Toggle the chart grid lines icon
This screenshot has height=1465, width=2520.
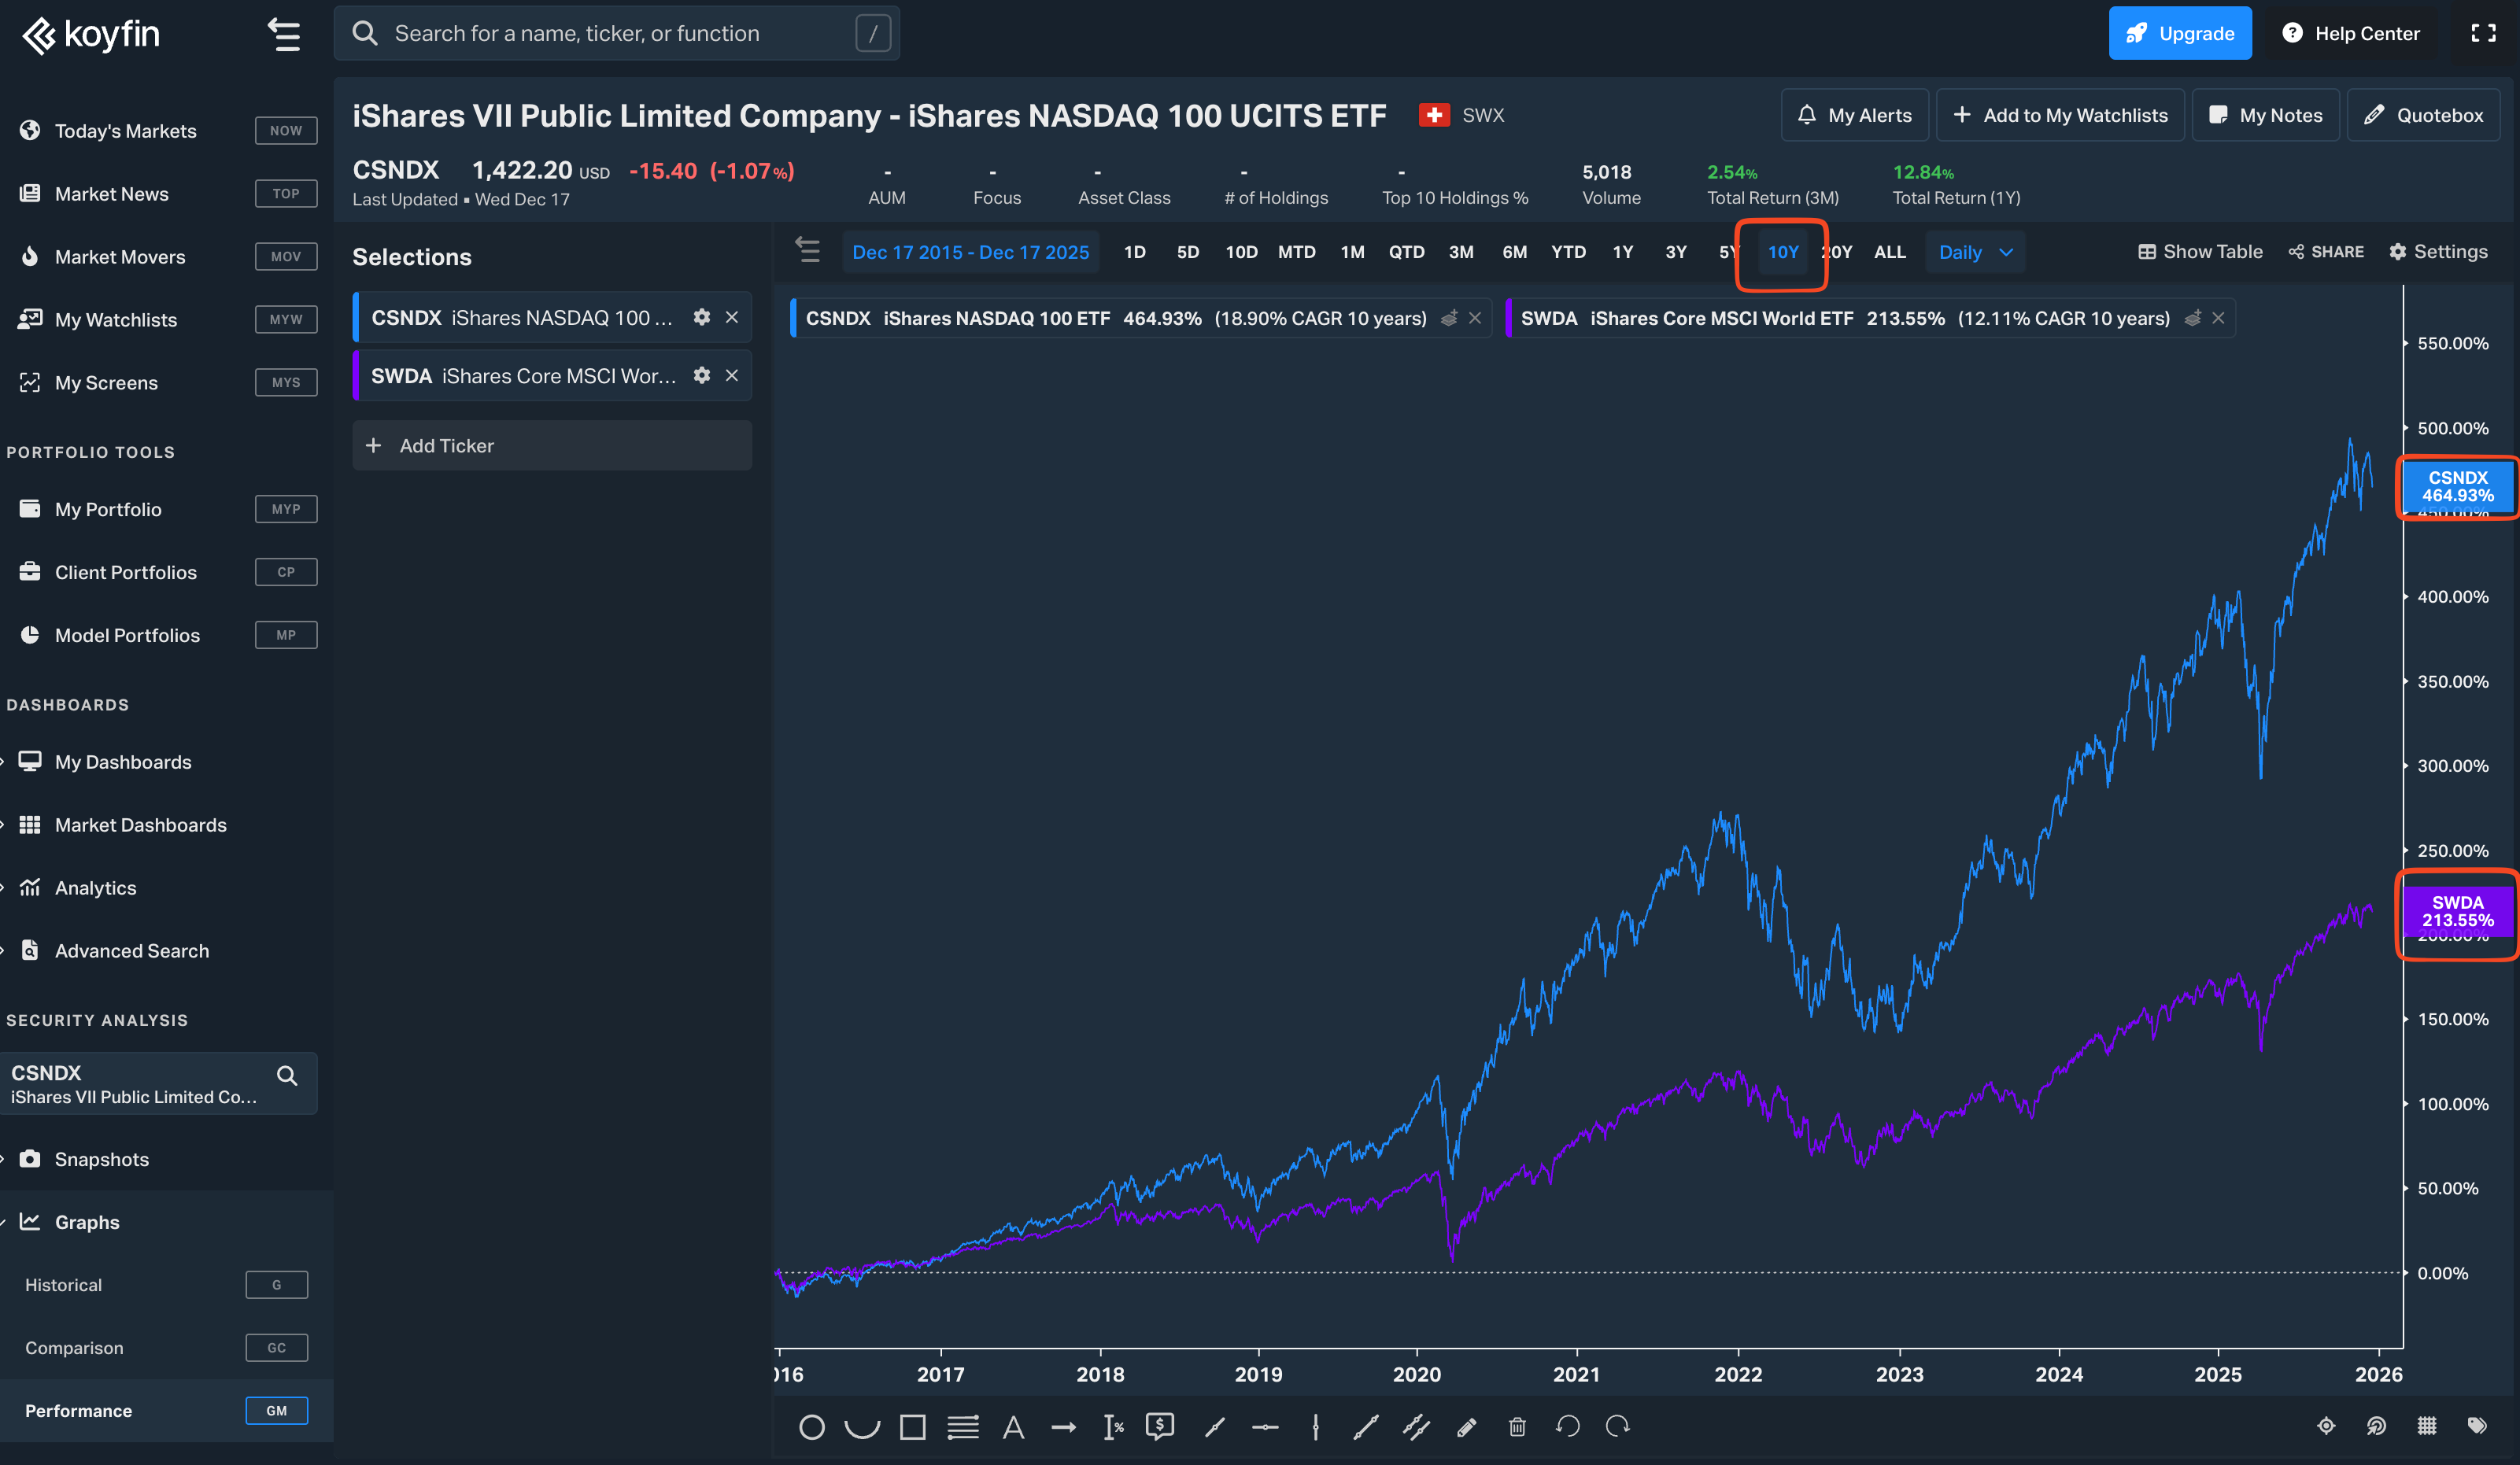click(2427, 1426)
